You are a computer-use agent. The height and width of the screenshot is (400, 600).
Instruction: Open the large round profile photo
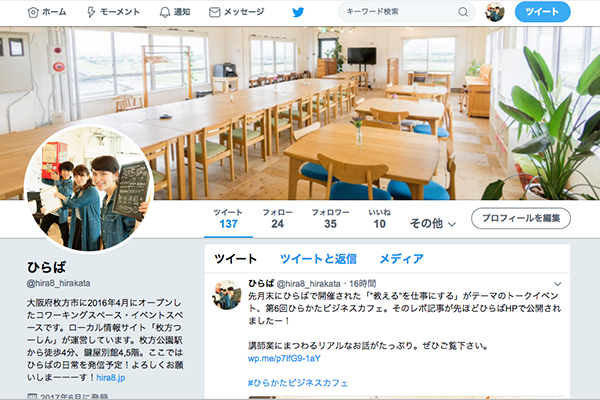pyautogui.click(x=89, y=189)
